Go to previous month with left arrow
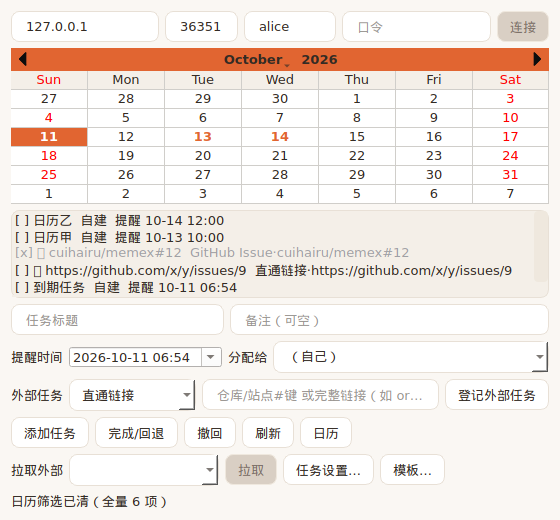The width and height of the screenshot is (560, 520). pyautogui.click(x=23, y=59)
